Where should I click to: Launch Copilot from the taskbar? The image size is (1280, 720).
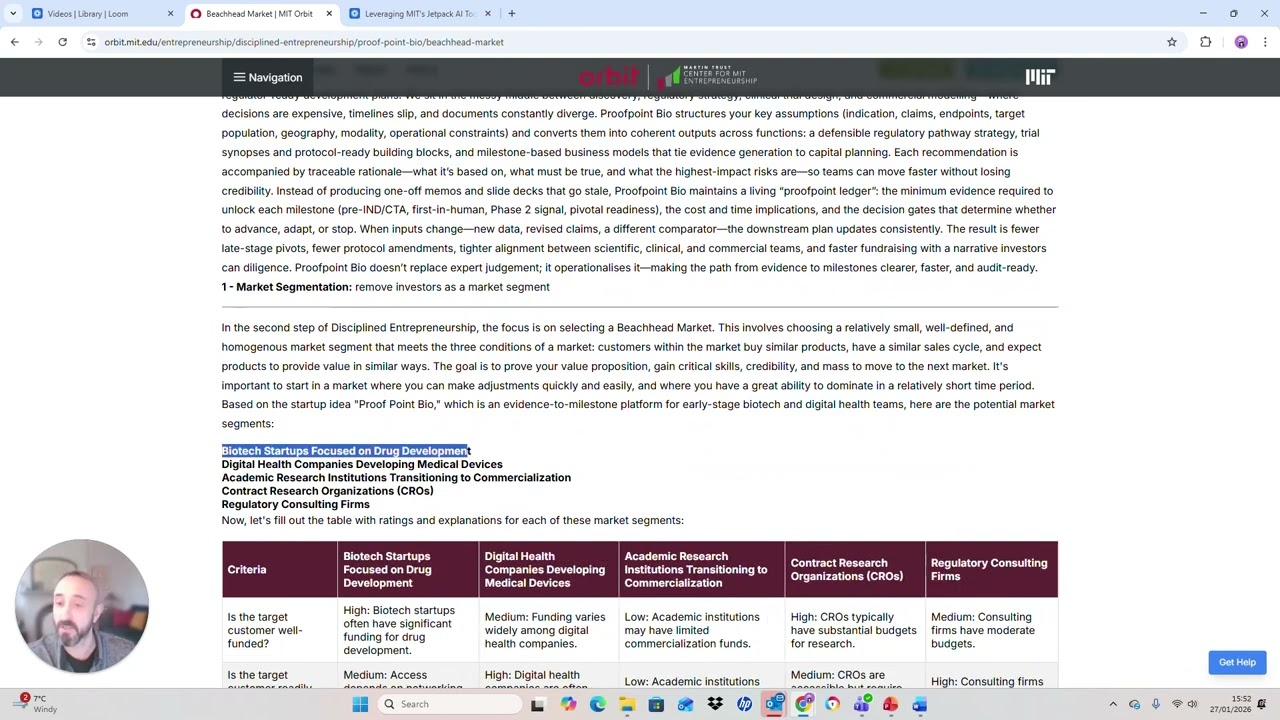pyautogui.click(x=568, y=704)
